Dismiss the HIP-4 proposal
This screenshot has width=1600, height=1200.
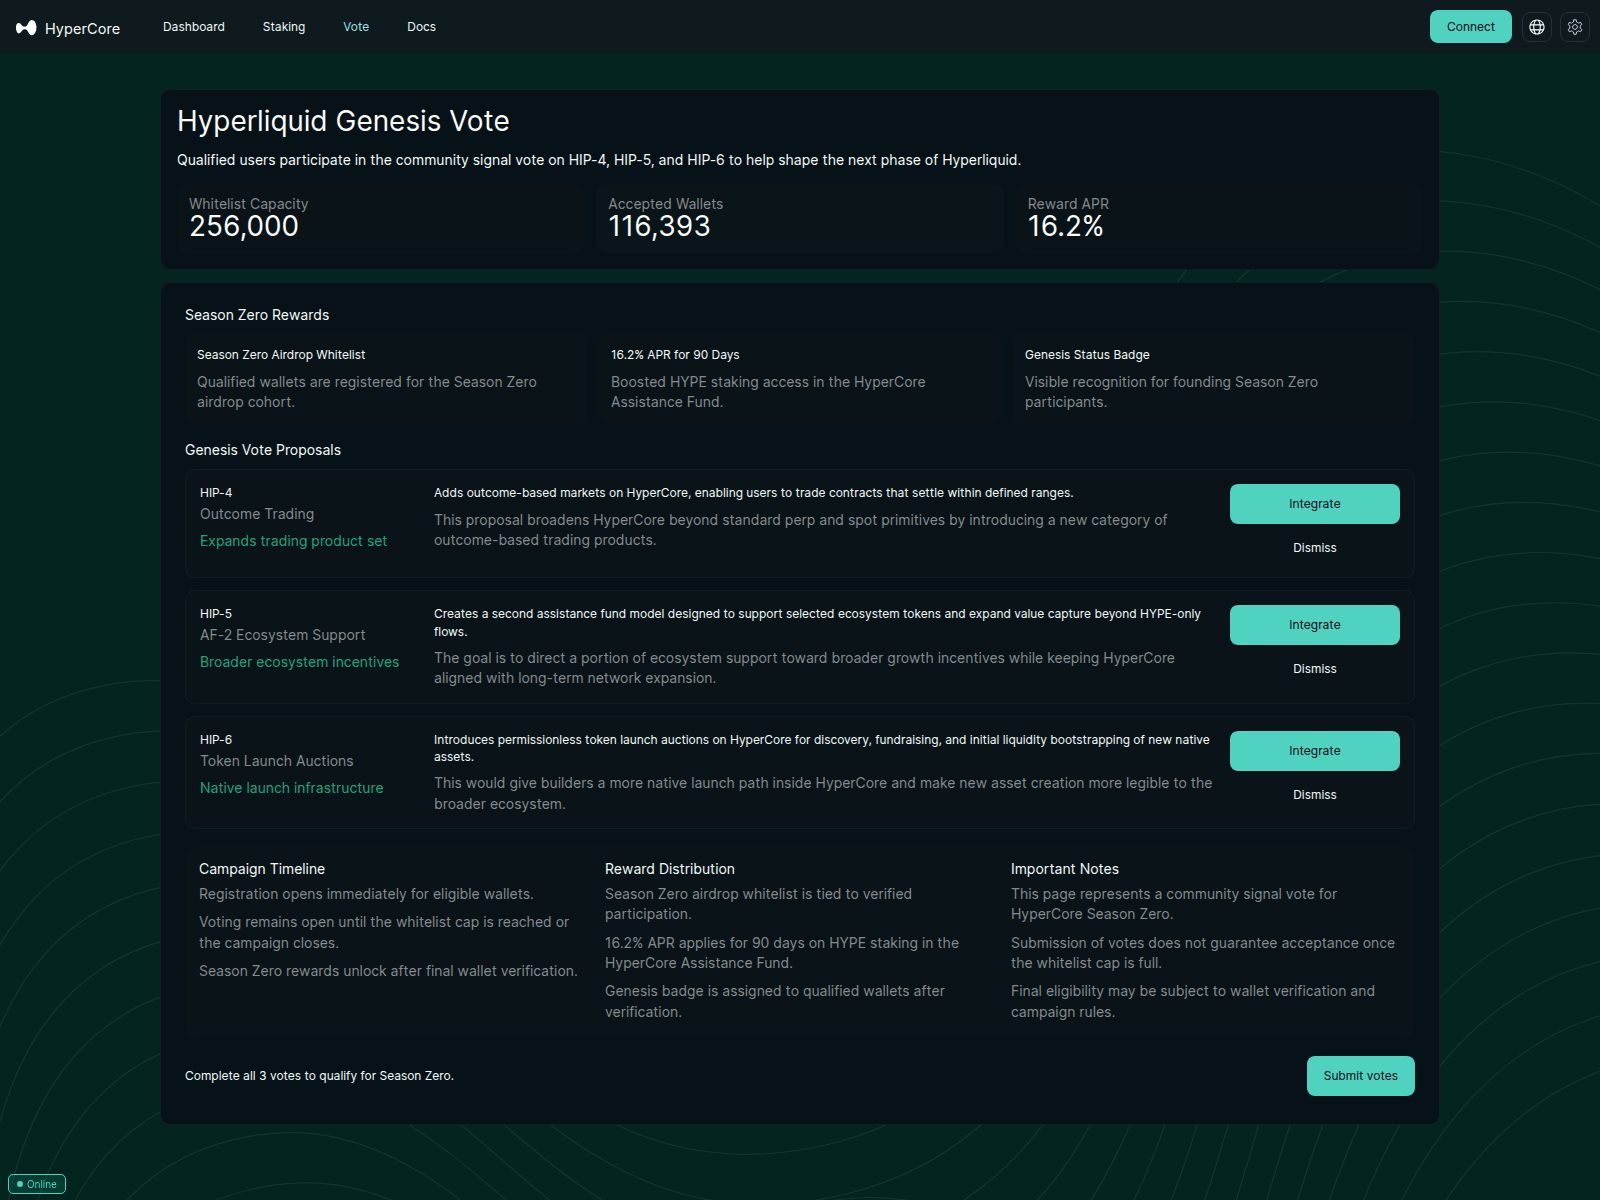tap(1314, 547)
